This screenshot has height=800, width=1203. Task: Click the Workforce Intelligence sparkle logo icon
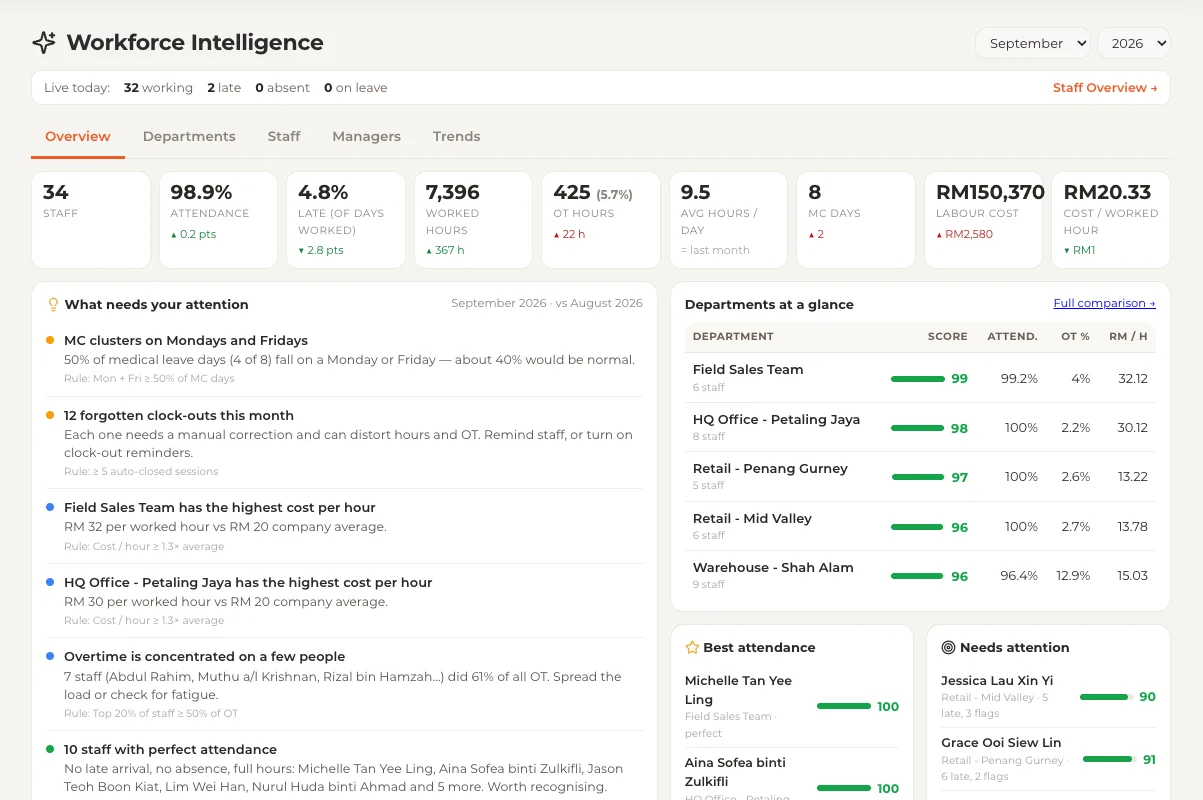click(44, 43)
